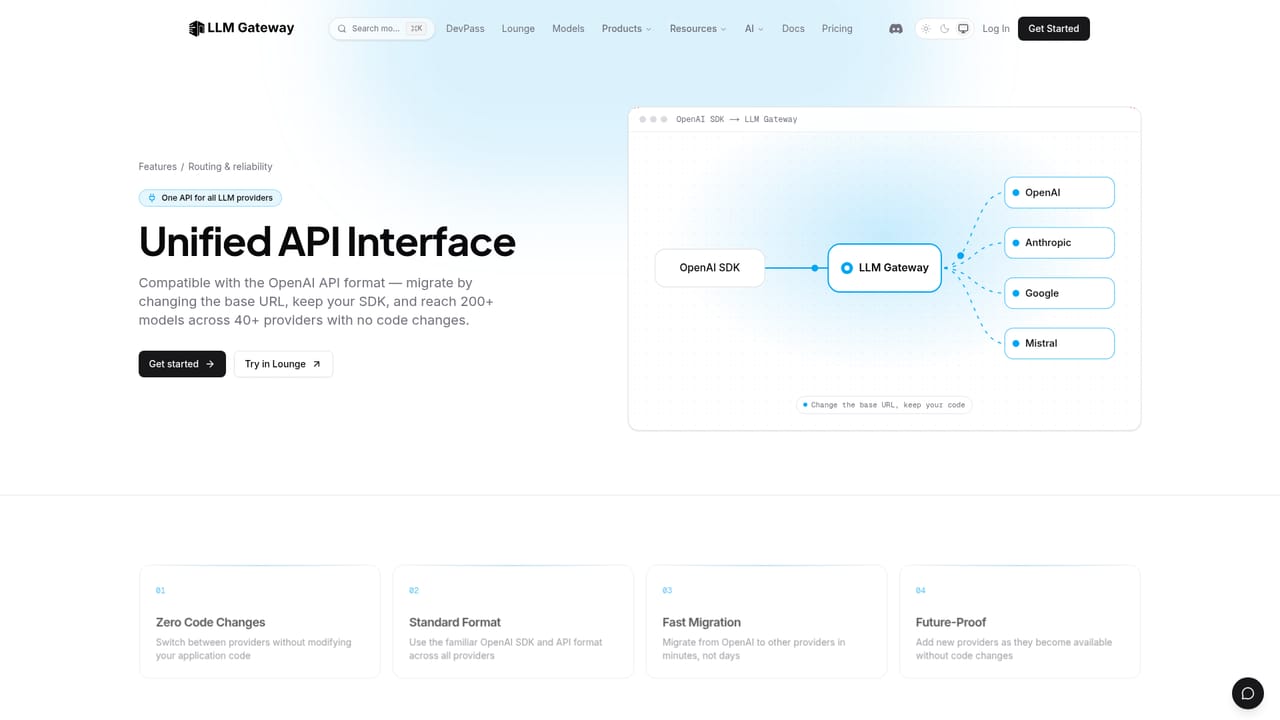Click One API for all LLM providers badge
Image resolution: width=1280 pixels, height=720 pixels.
210,198
